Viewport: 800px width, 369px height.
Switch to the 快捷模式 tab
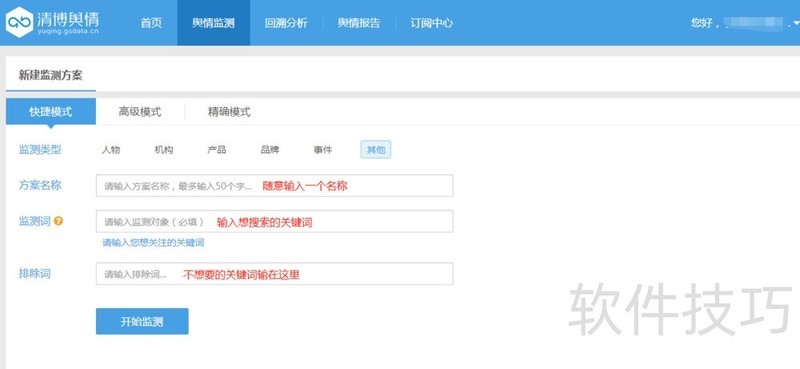tap(51, 112)
